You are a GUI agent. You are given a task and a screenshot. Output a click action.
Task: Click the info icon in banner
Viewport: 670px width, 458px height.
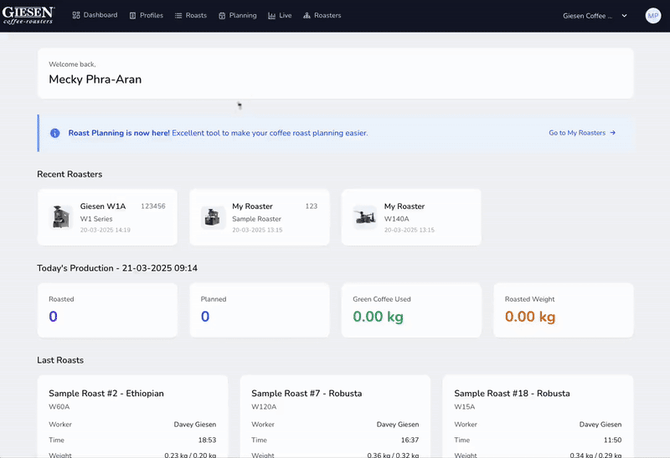55,133
